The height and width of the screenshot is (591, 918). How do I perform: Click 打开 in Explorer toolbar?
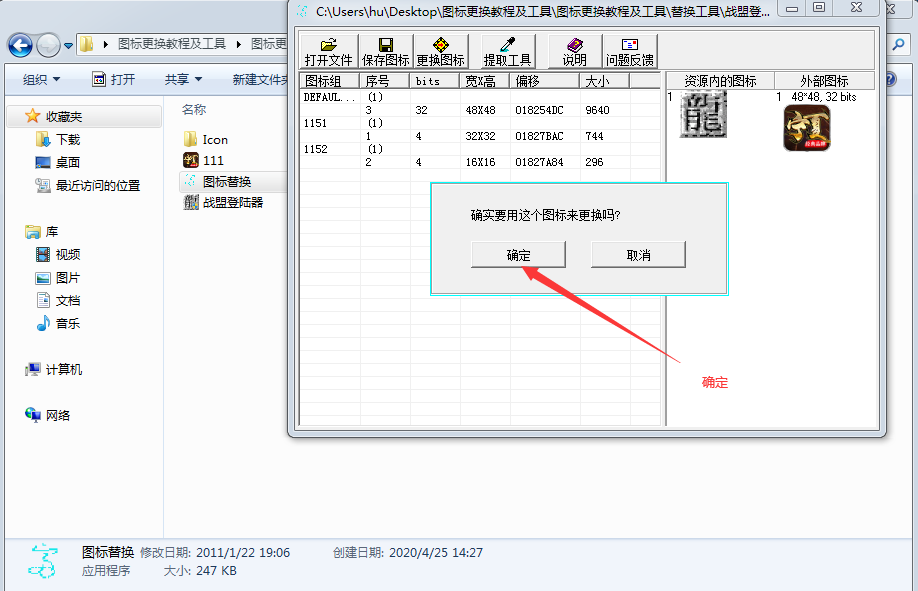tap(114, 79)
